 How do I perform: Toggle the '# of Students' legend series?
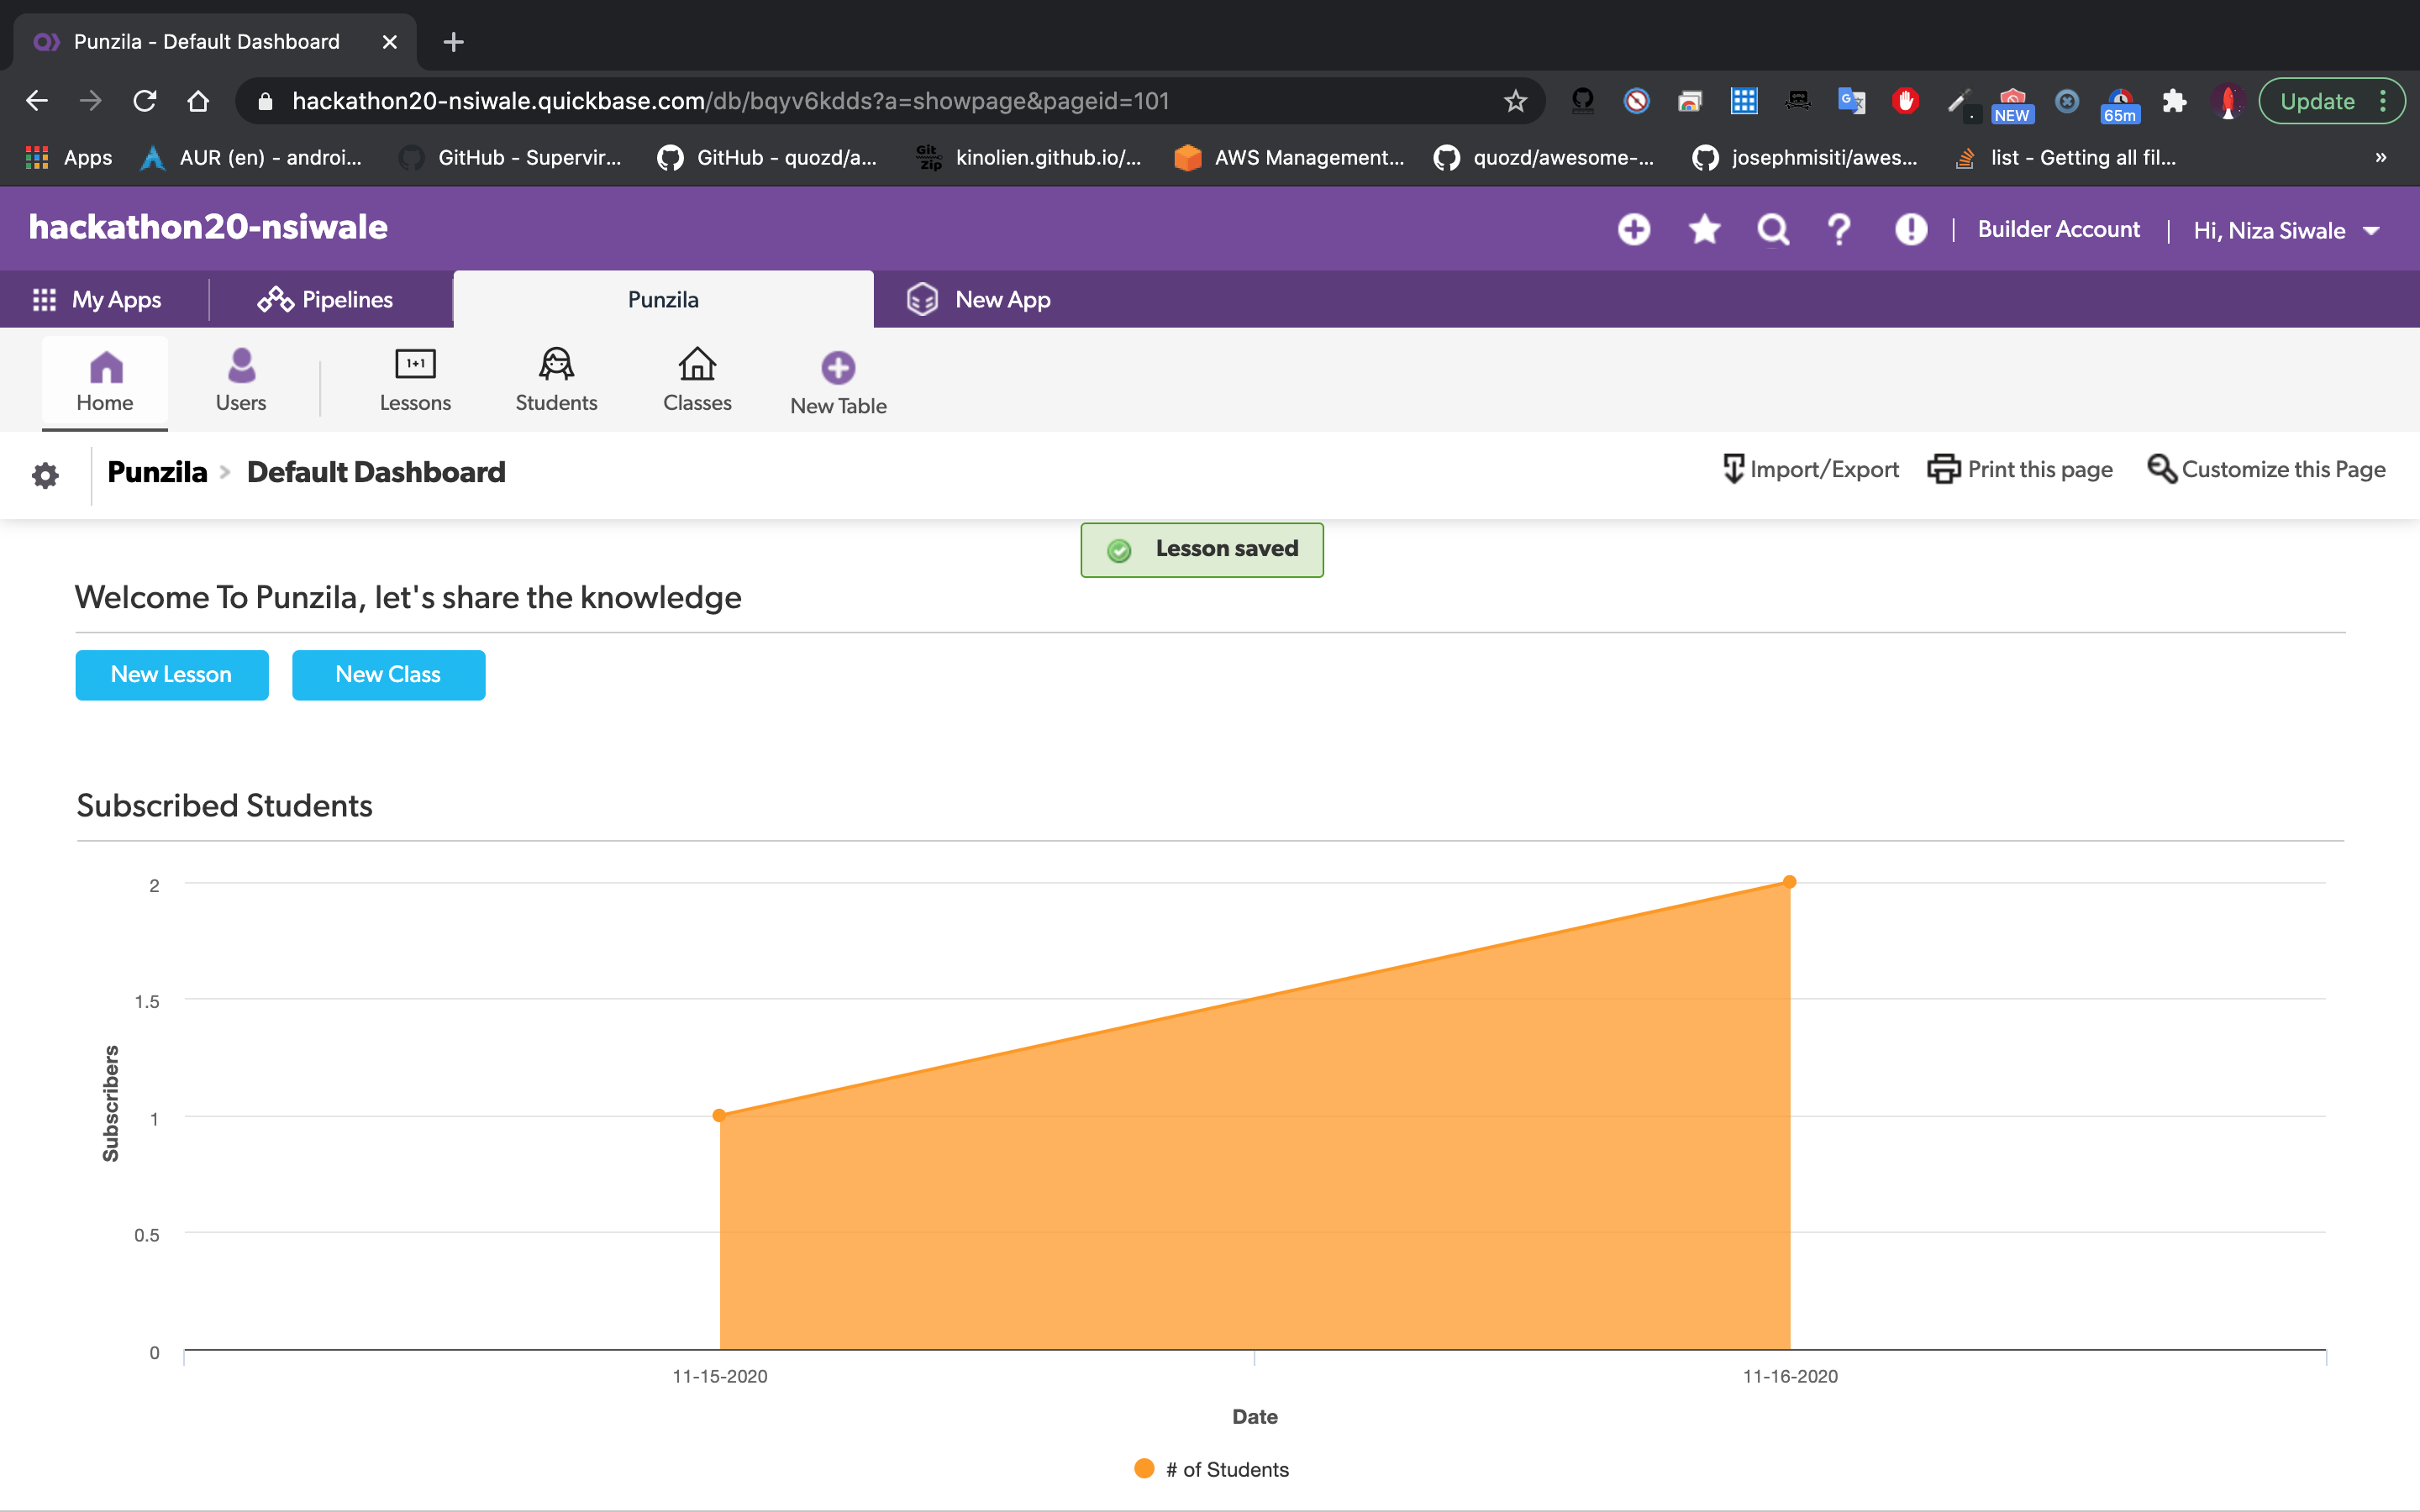pyautogui.click(x=1212, y=1469)
